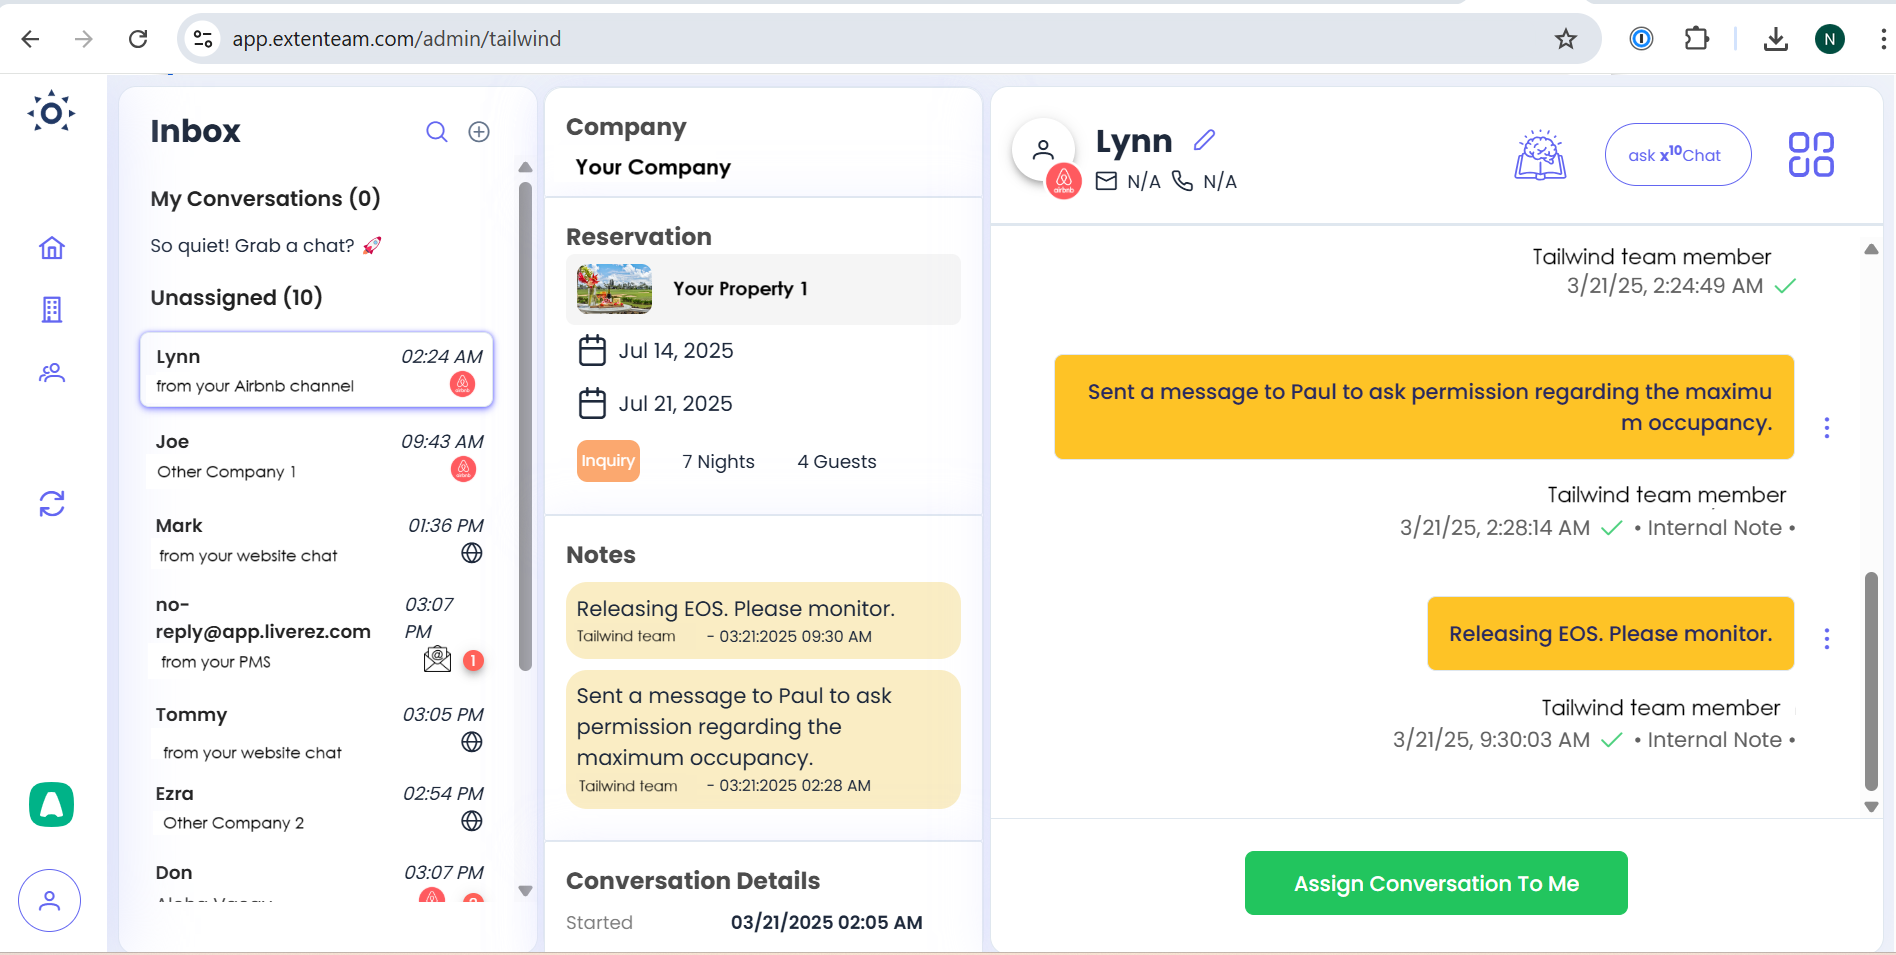This screenshot has width=1896, height=955.
Task: Open the AI knowledge book icon
Action: tap(1540, 155)
